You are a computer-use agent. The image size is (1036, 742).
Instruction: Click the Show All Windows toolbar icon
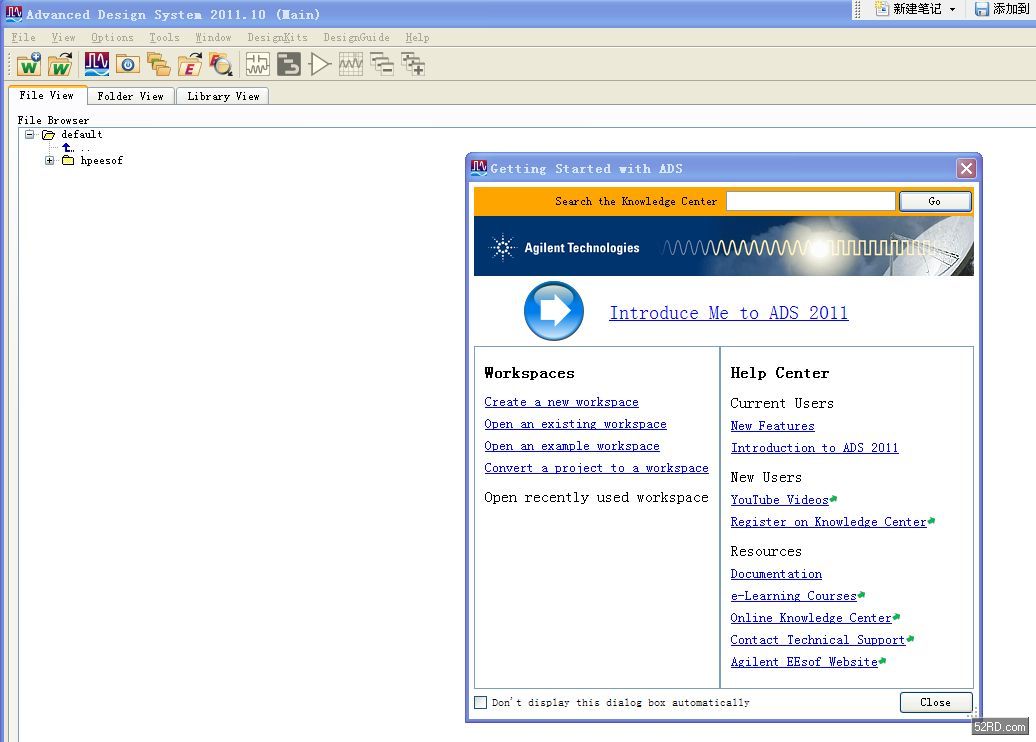(x=413, y=64)
